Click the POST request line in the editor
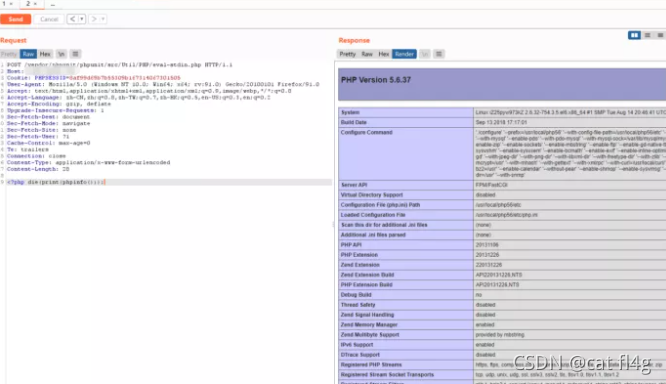This screenshot has height=384, width=666. (119, 65)
